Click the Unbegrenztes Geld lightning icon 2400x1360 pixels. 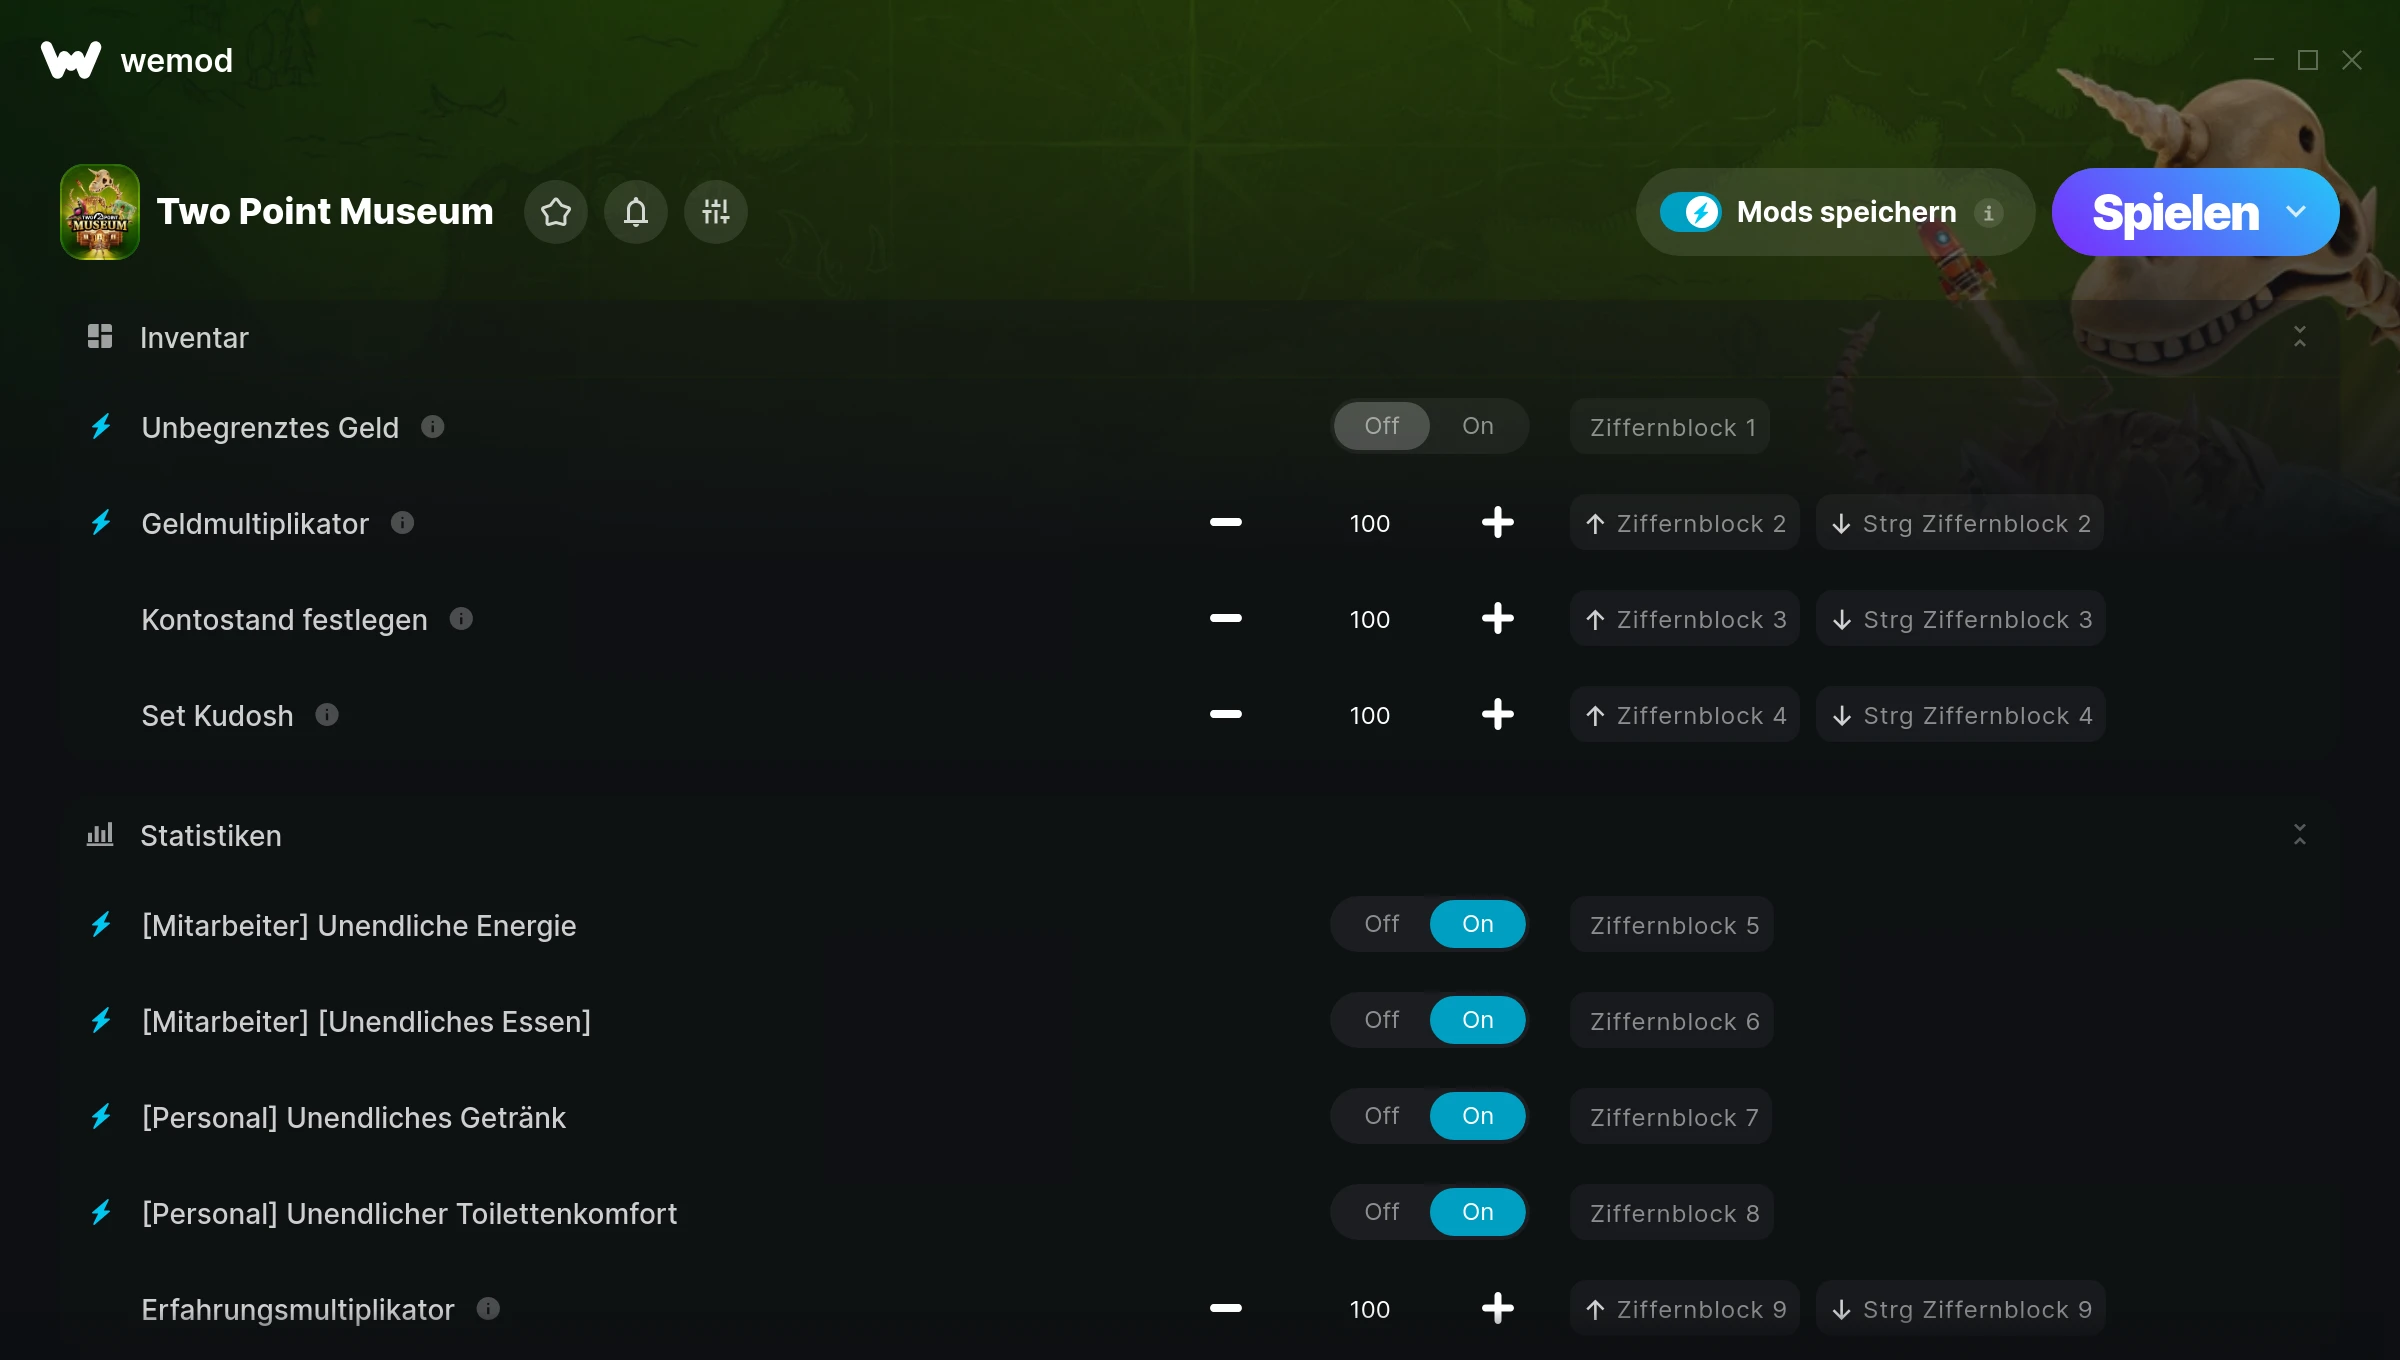(x=101, y=427)
